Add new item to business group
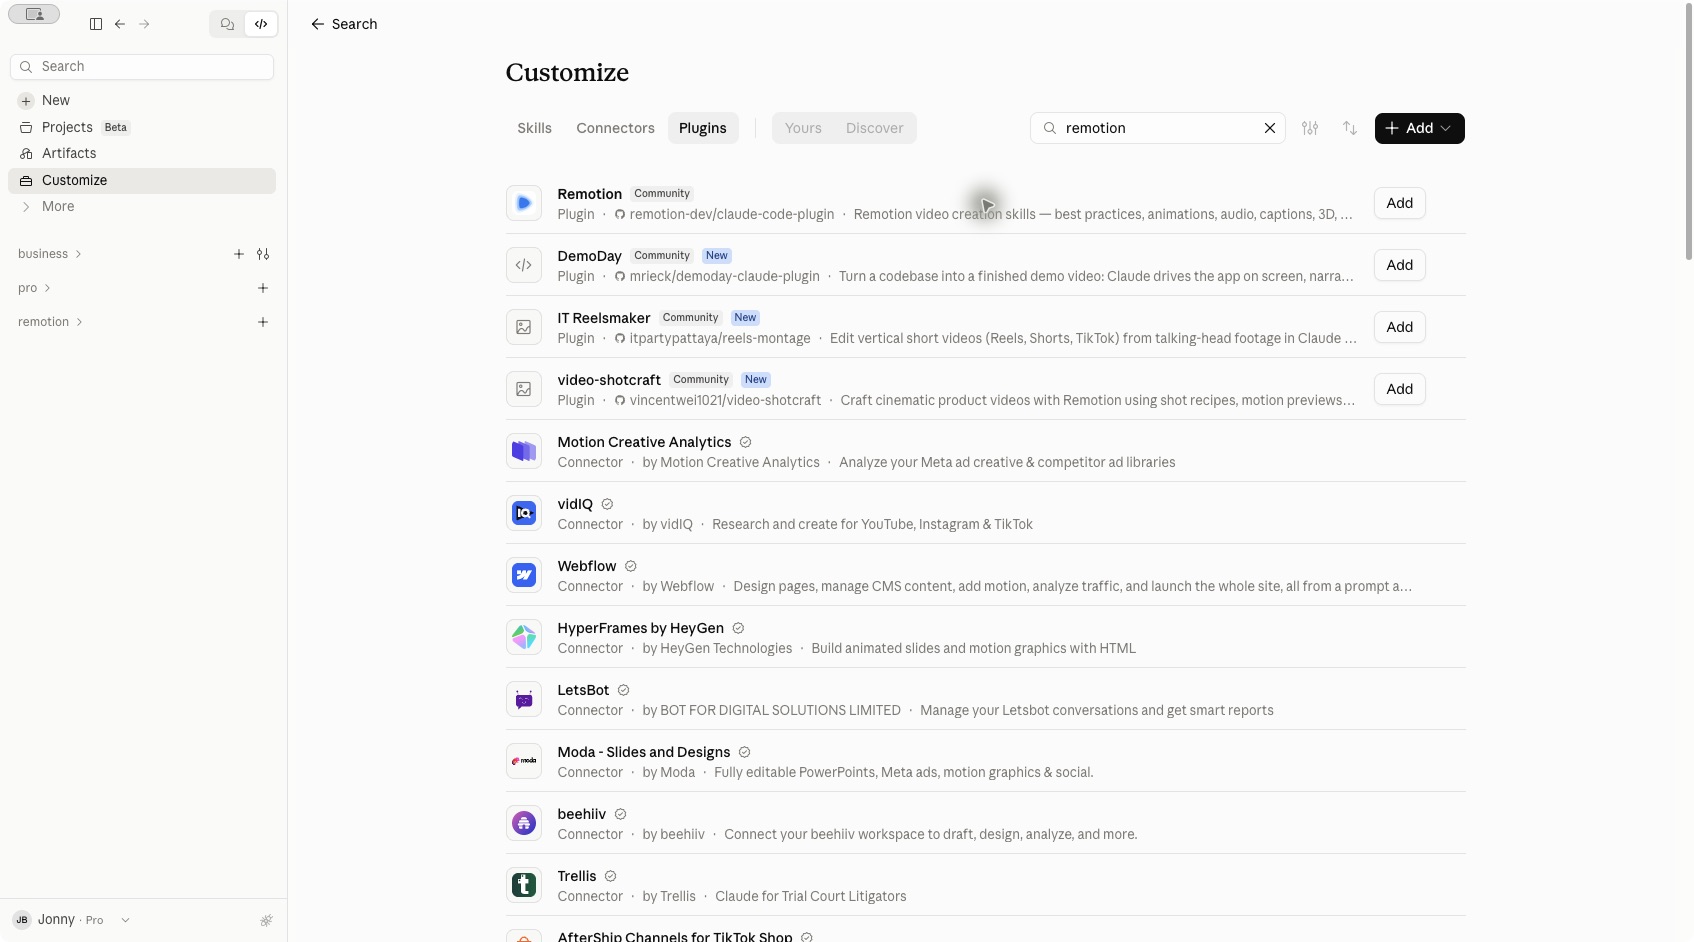This screenshot has height=942, width=1694. click(239, 254)
